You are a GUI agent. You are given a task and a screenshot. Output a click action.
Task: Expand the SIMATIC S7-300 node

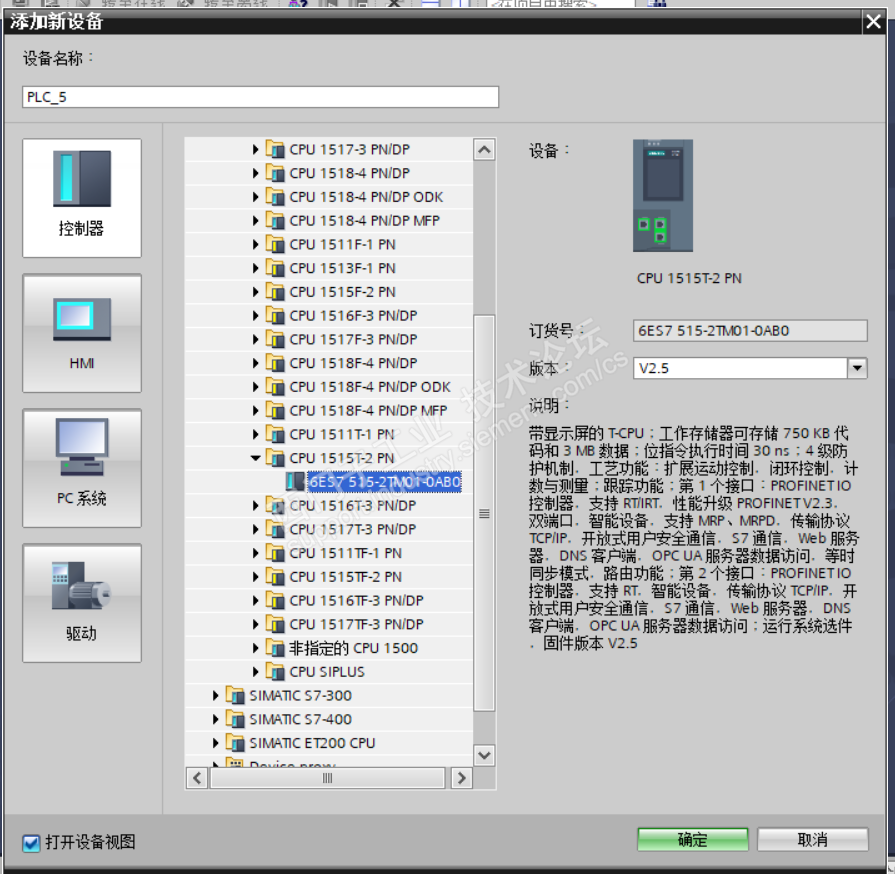click(x=216, y=695)
